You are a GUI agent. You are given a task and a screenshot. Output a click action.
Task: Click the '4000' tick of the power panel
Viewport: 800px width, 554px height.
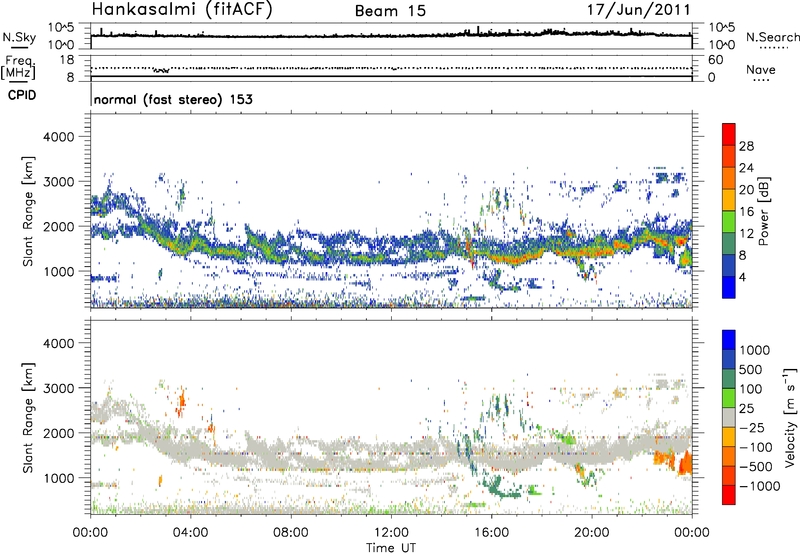(59, 137)
